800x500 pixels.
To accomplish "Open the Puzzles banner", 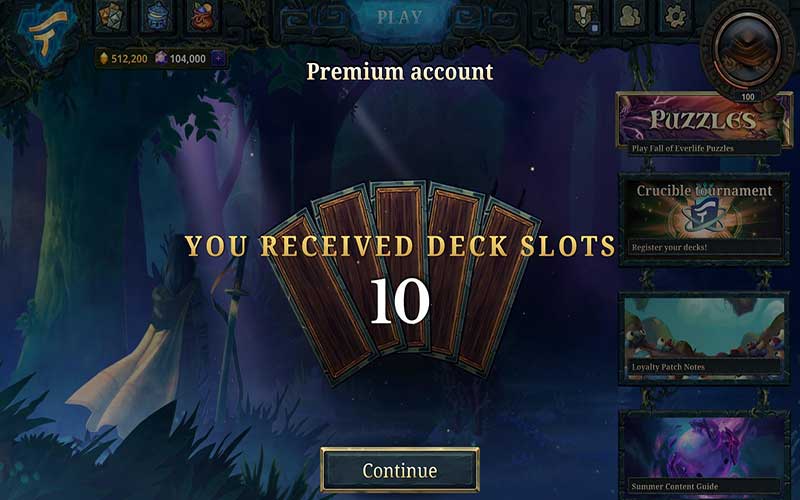I will [704, 124].
